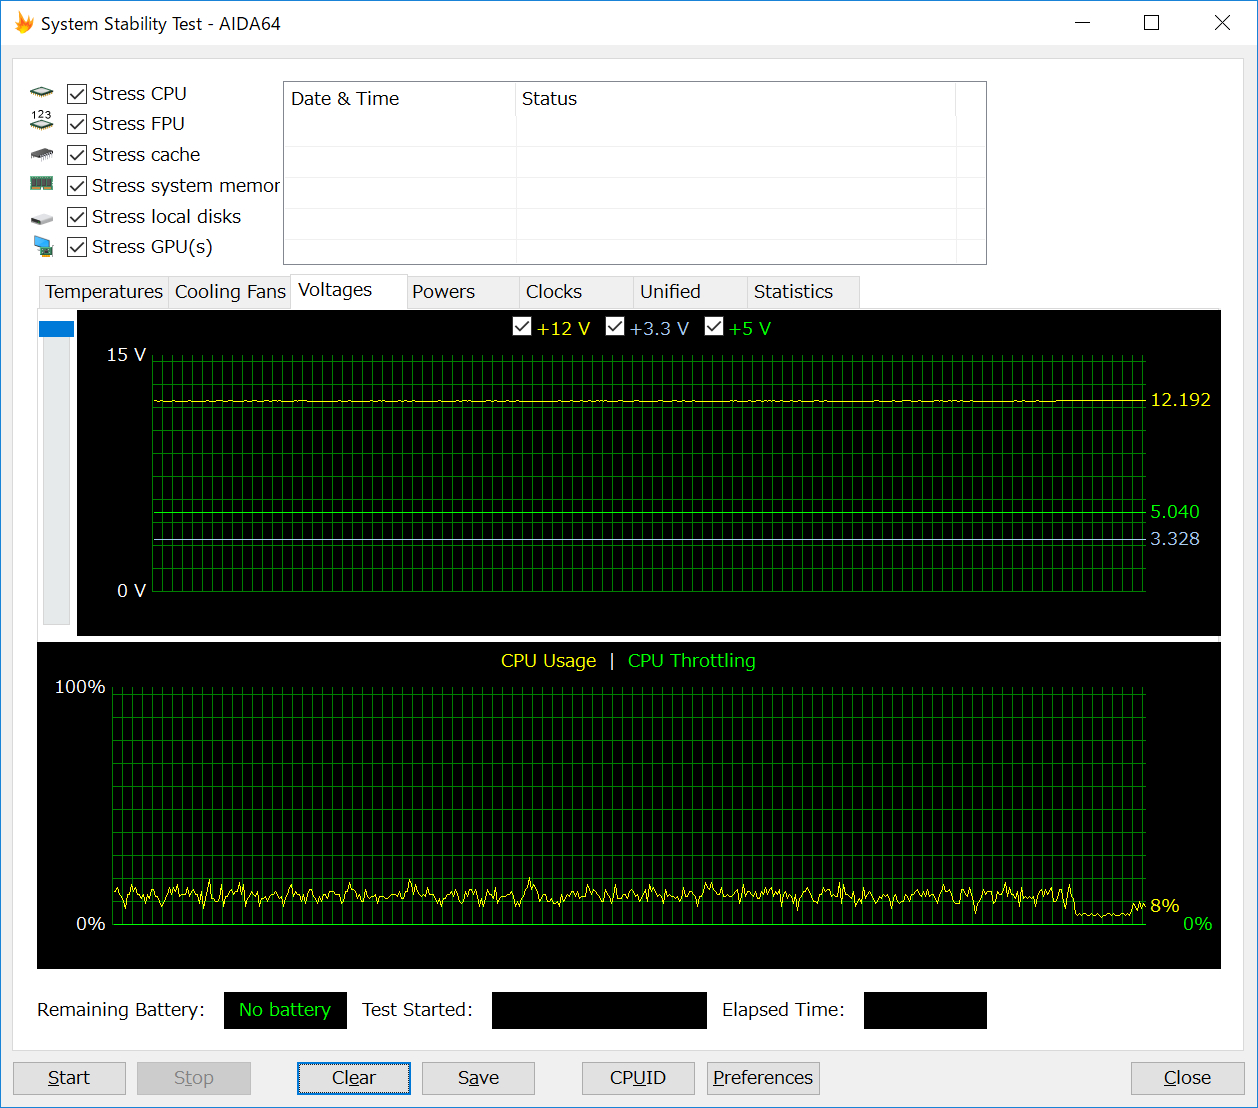Click the CPUID button
The image size is (1258, 1108).
tap(638, 1078)
